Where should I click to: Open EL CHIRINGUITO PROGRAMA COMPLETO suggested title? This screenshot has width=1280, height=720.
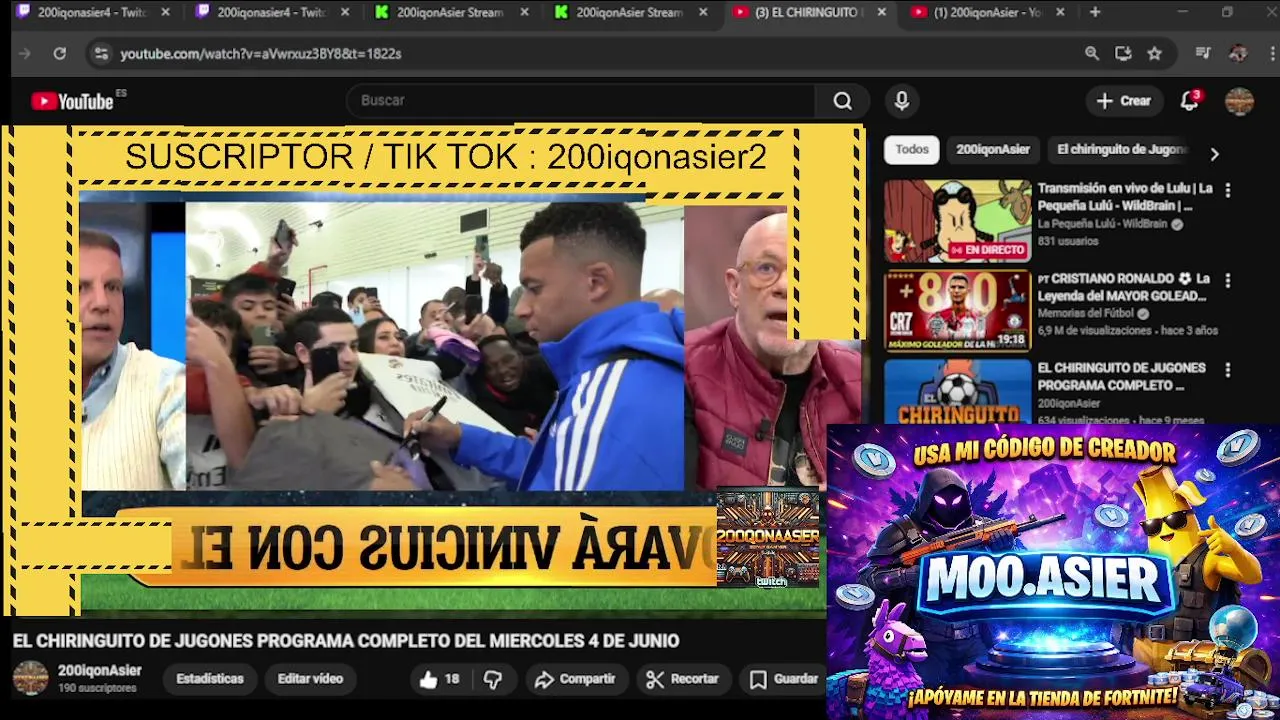coord(1121,376)
